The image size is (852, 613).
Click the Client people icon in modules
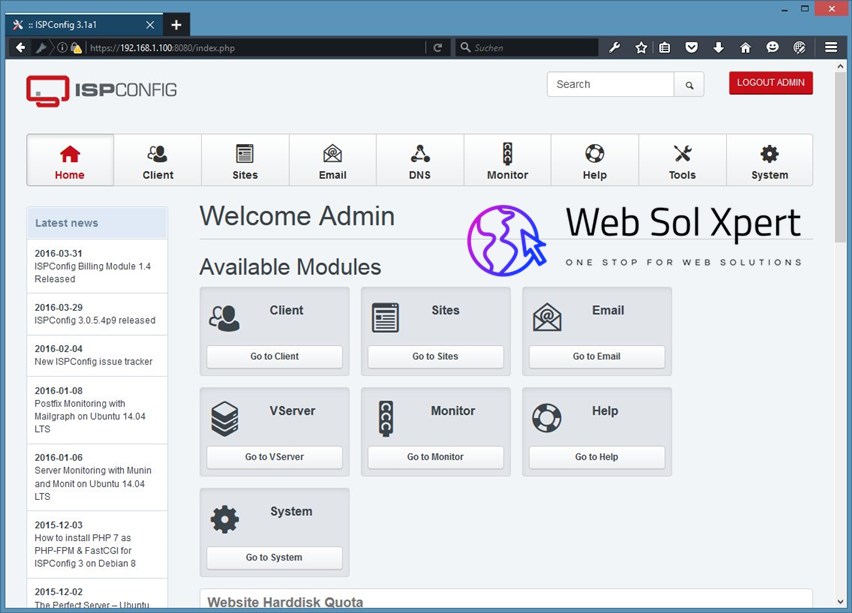(x=224, y=318)
